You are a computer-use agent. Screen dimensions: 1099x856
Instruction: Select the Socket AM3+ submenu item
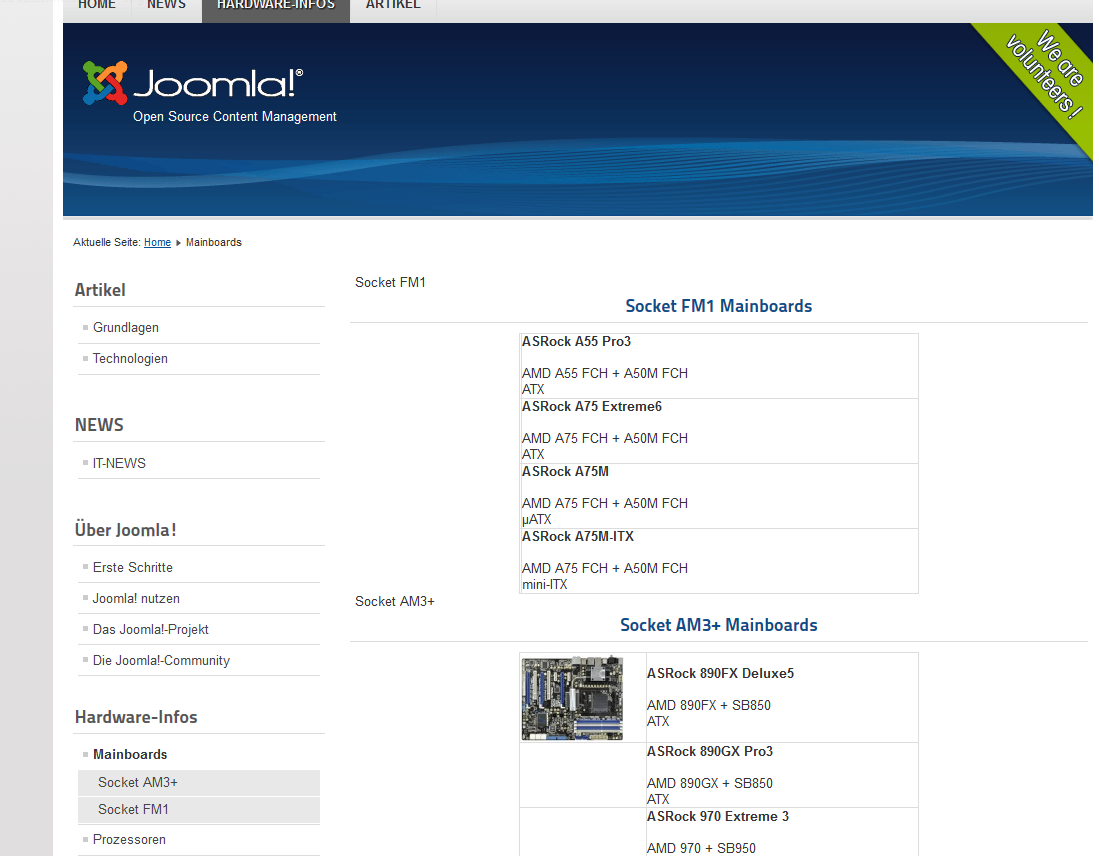point(199,782)
